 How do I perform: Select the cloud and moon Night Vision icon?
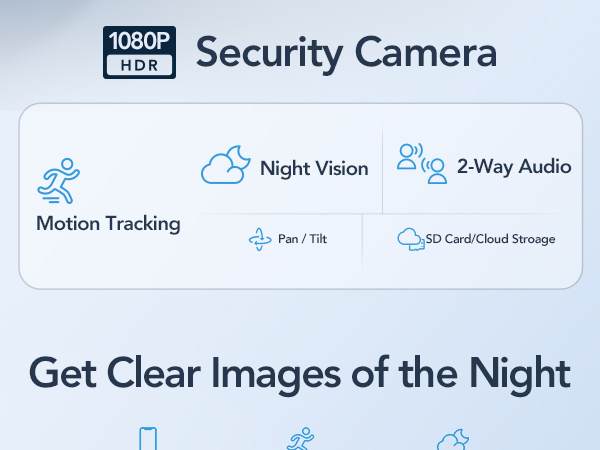click(226, 165)
